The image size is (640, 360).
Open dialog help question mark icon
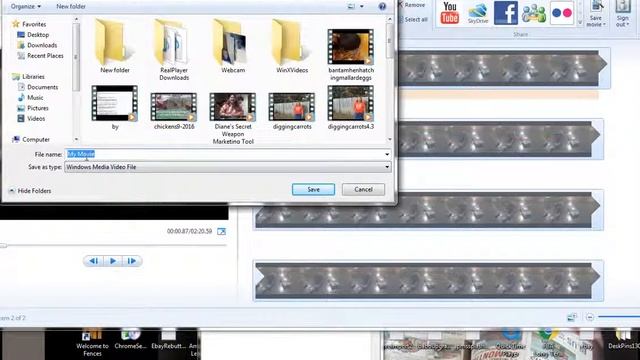(x=382, y=6)
